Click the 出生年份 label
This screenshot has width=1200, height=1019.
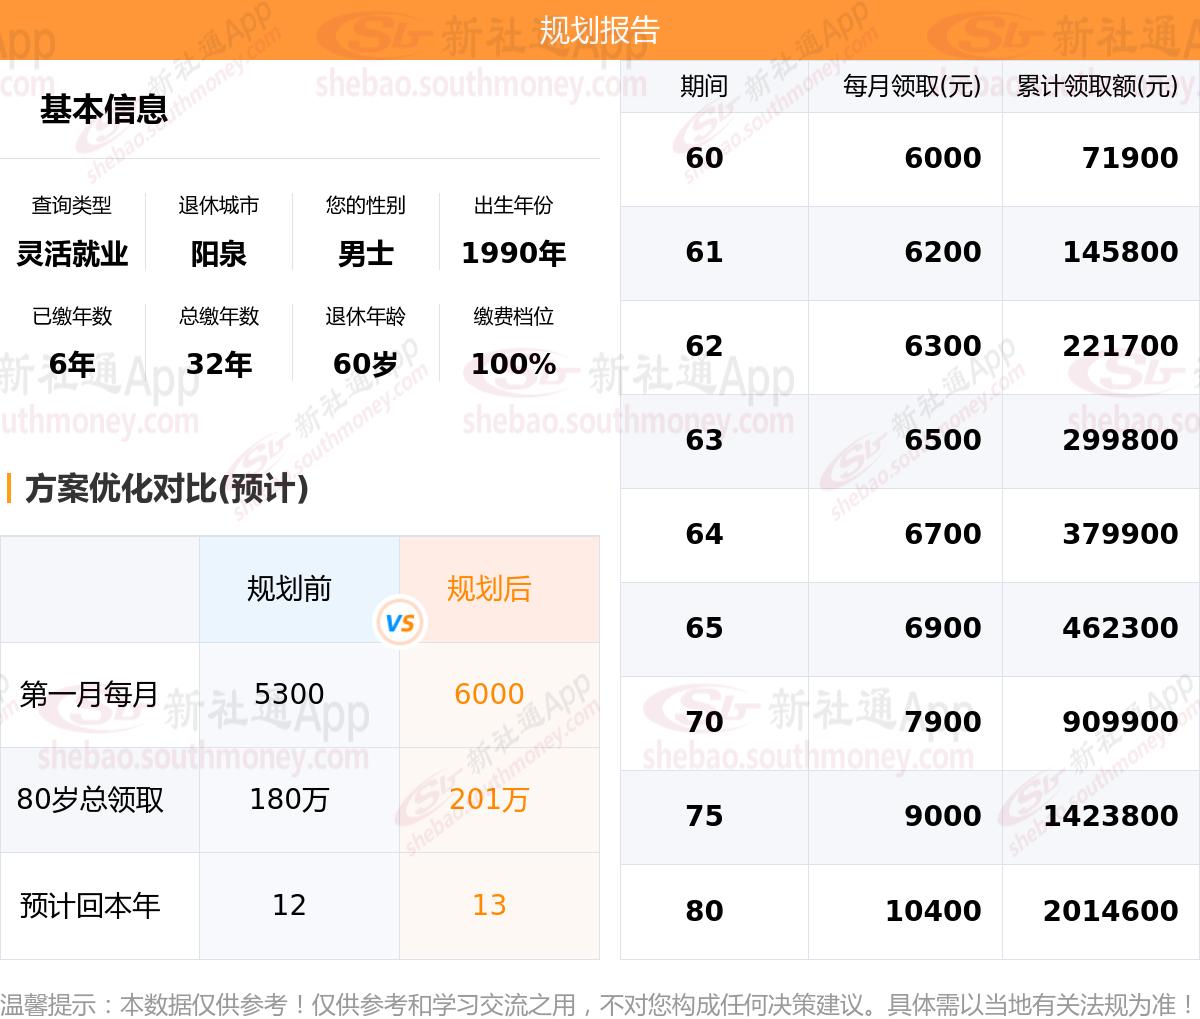[x=513, y=205]
